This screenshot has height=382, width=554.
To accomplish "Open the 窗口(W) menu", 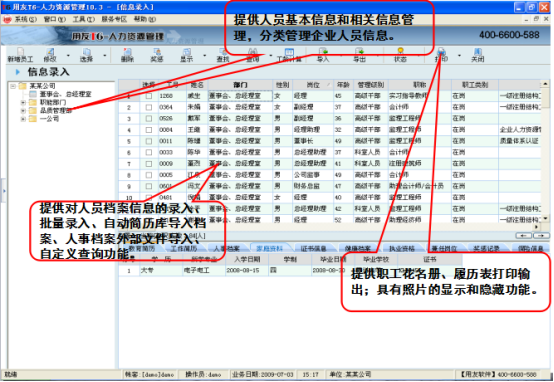I will coord(55,19).
